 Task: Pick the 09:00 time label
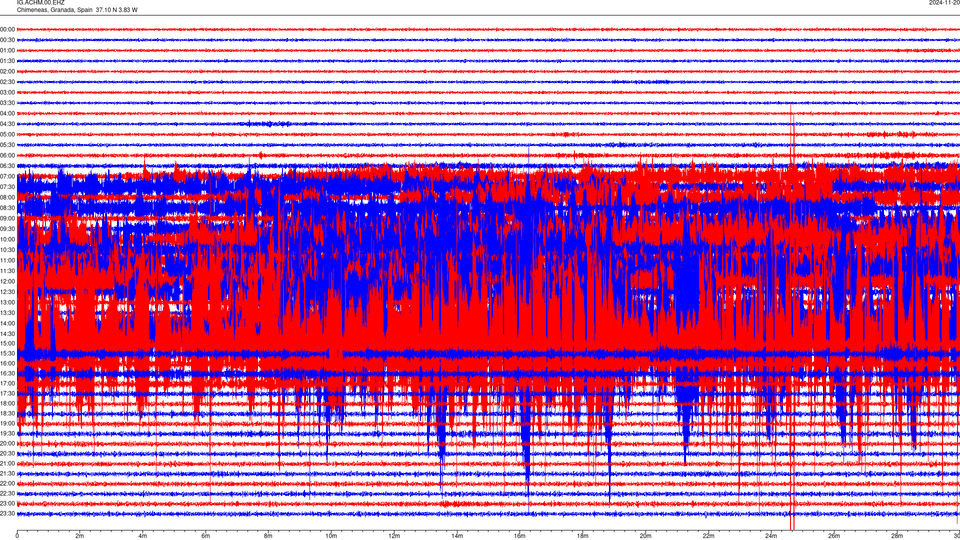pos(7,219)
